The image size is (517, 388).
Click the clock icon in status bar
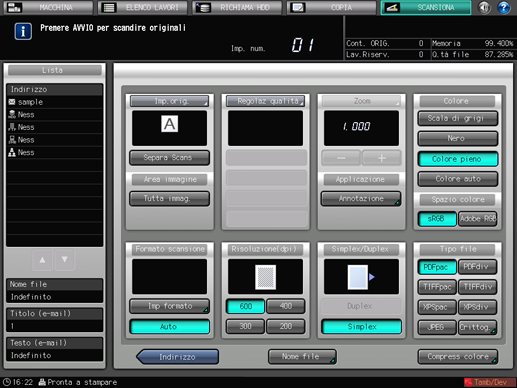7,382
